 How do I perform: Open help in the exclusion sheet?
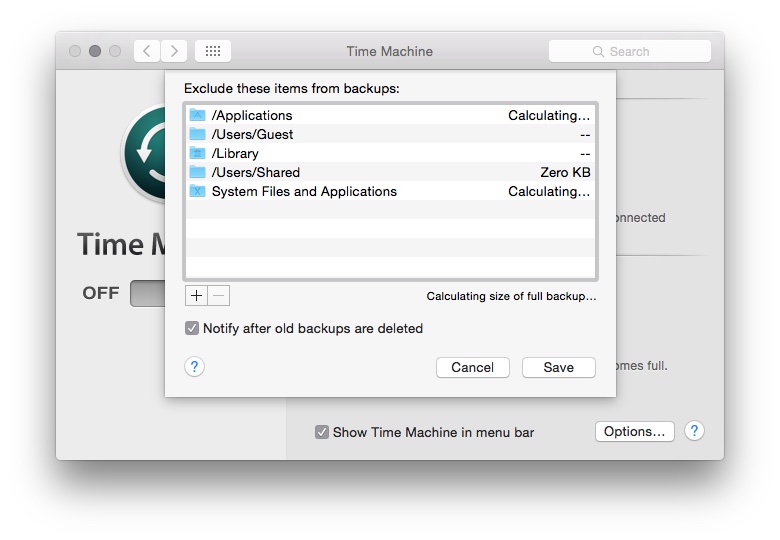pyautogui.click(x=195, y=367)
